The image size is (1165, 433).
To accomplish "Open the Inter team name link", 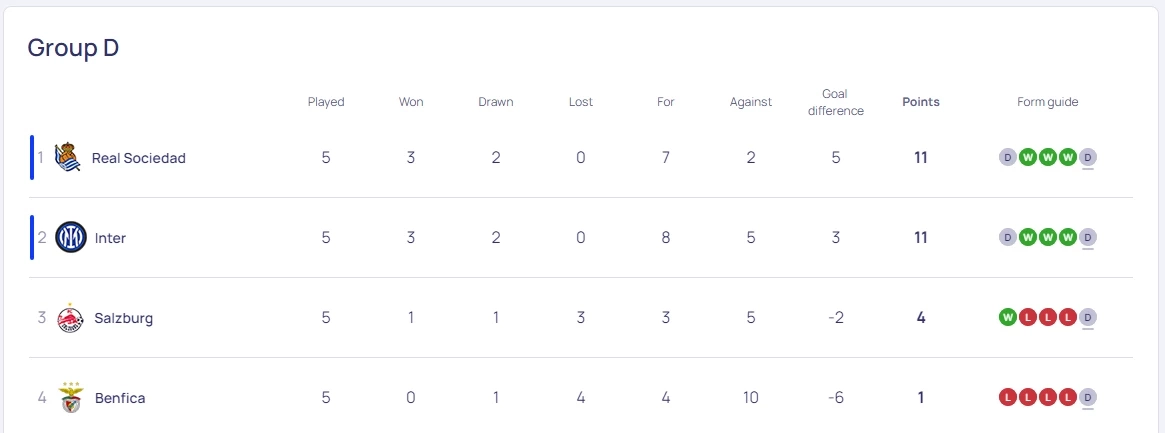I will pyautogui.click(x=110, y=238).
